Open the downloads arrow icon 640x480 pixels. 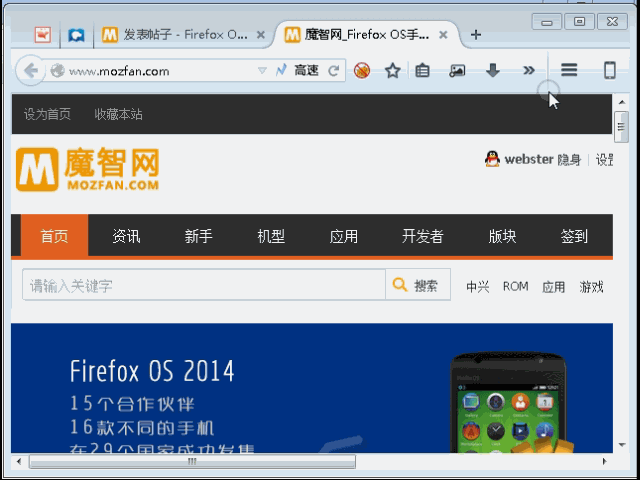493,71
